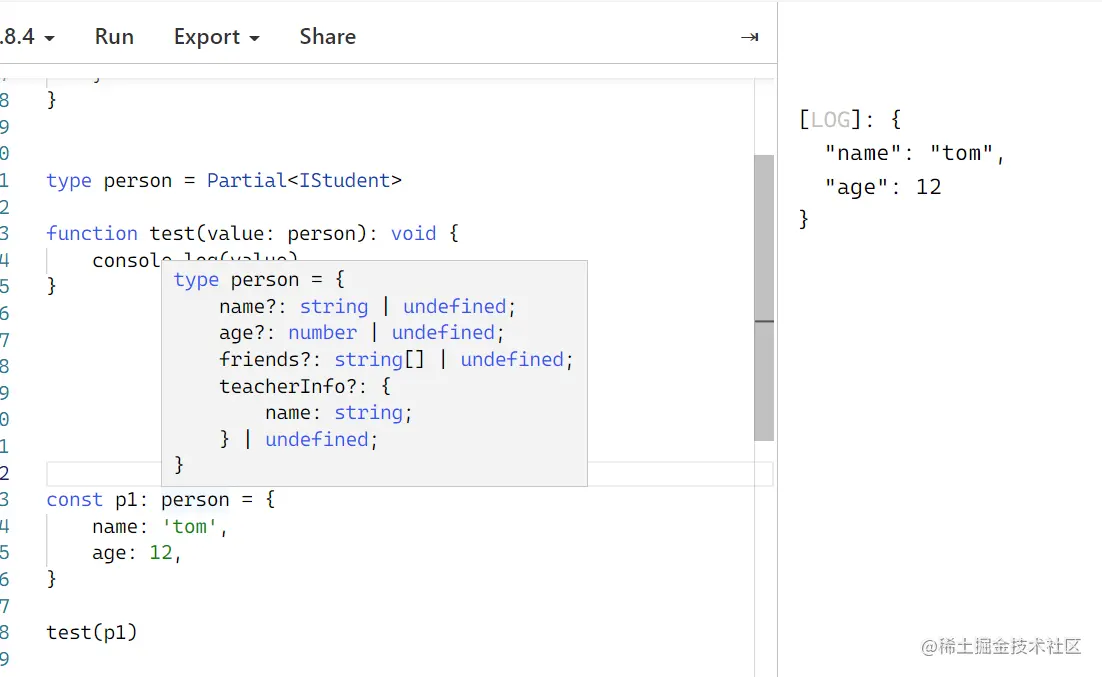Collapse the sidebar with arrow icon

[x=749, y=37]
